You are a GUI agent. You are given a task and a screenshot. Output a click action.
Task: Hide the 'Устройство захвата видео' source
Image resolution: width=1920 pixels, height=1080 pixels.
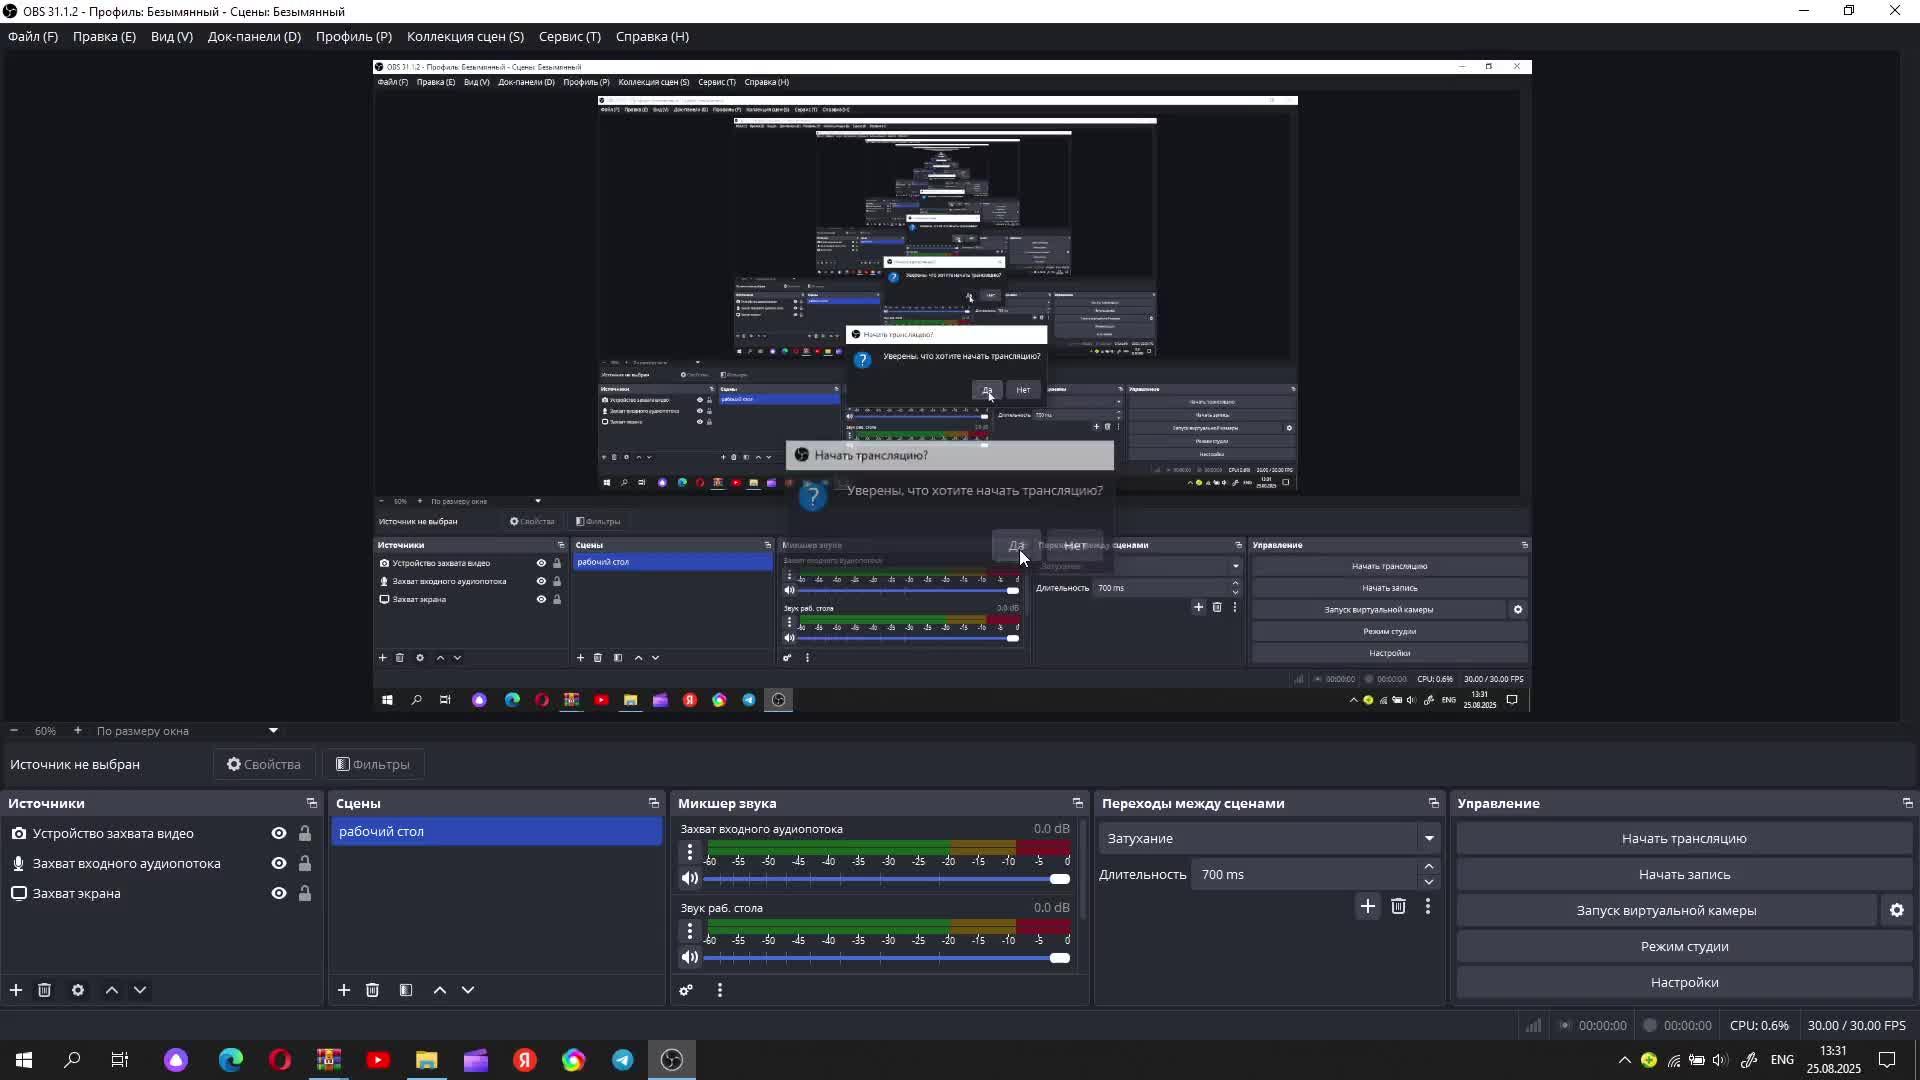tap(279, 833)
